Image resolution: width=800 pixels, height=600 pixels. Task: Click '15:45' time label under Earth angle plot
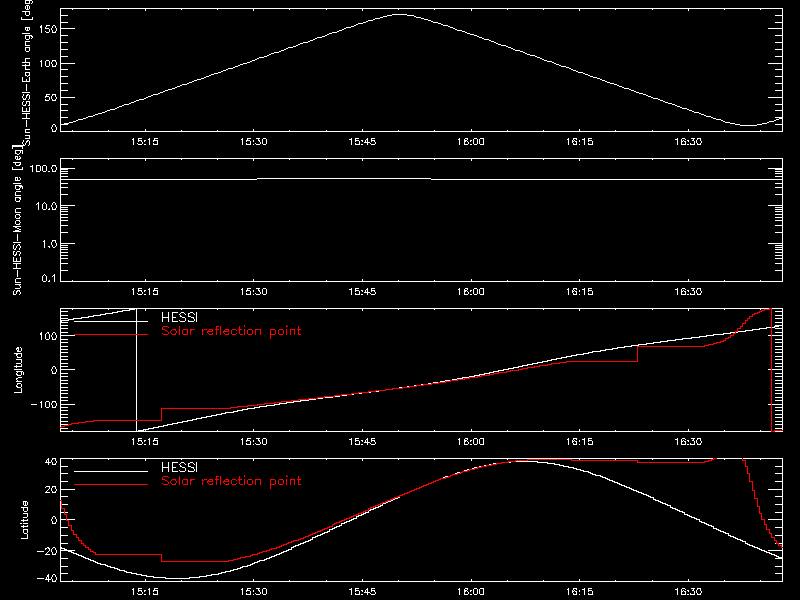click(x=362, y=142)
